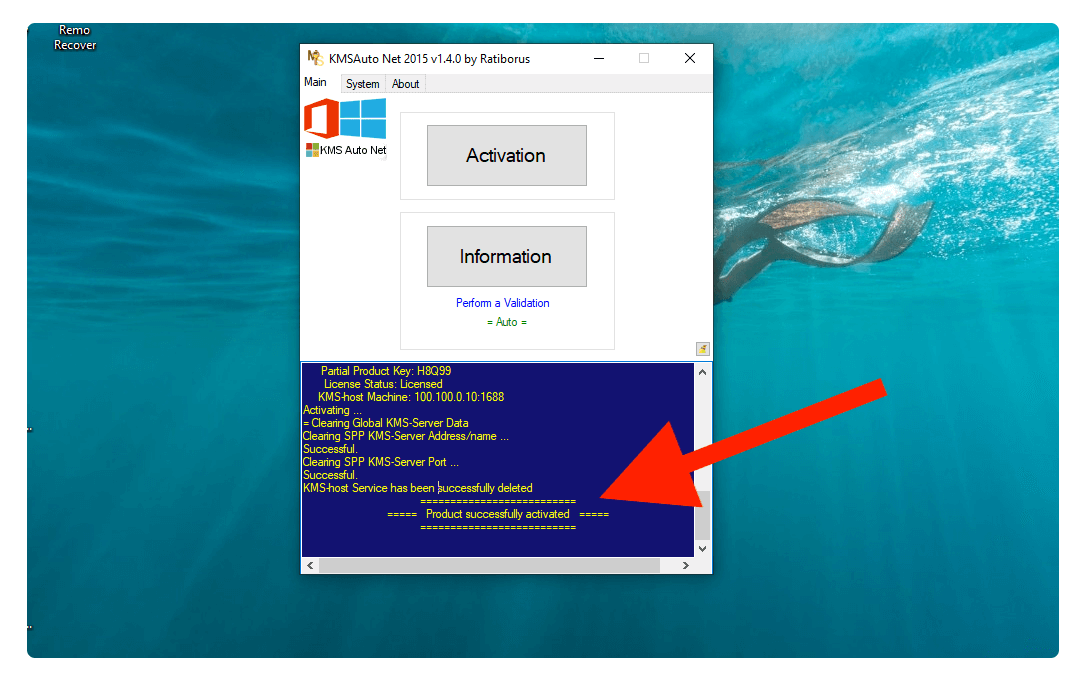
Task: Select the Main tab
Action: 316,82
